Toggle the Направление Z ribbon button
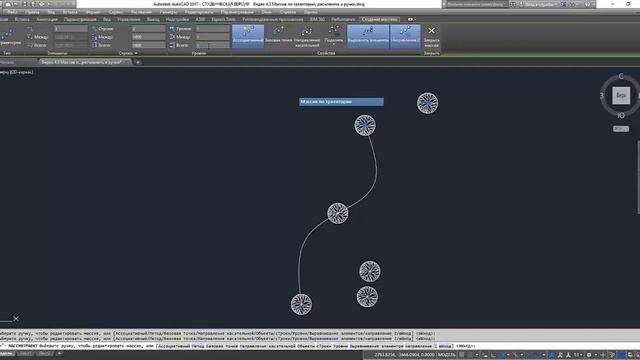The width and height of the screenshot is (640, 360). pyautogui.click(x=405, y=36)
